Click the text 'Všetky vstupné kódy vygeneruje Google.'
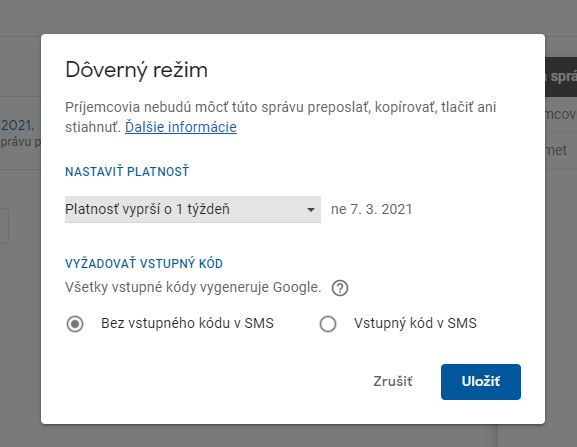This screenshot has height=447, width=577. click(x=193, y=287)
